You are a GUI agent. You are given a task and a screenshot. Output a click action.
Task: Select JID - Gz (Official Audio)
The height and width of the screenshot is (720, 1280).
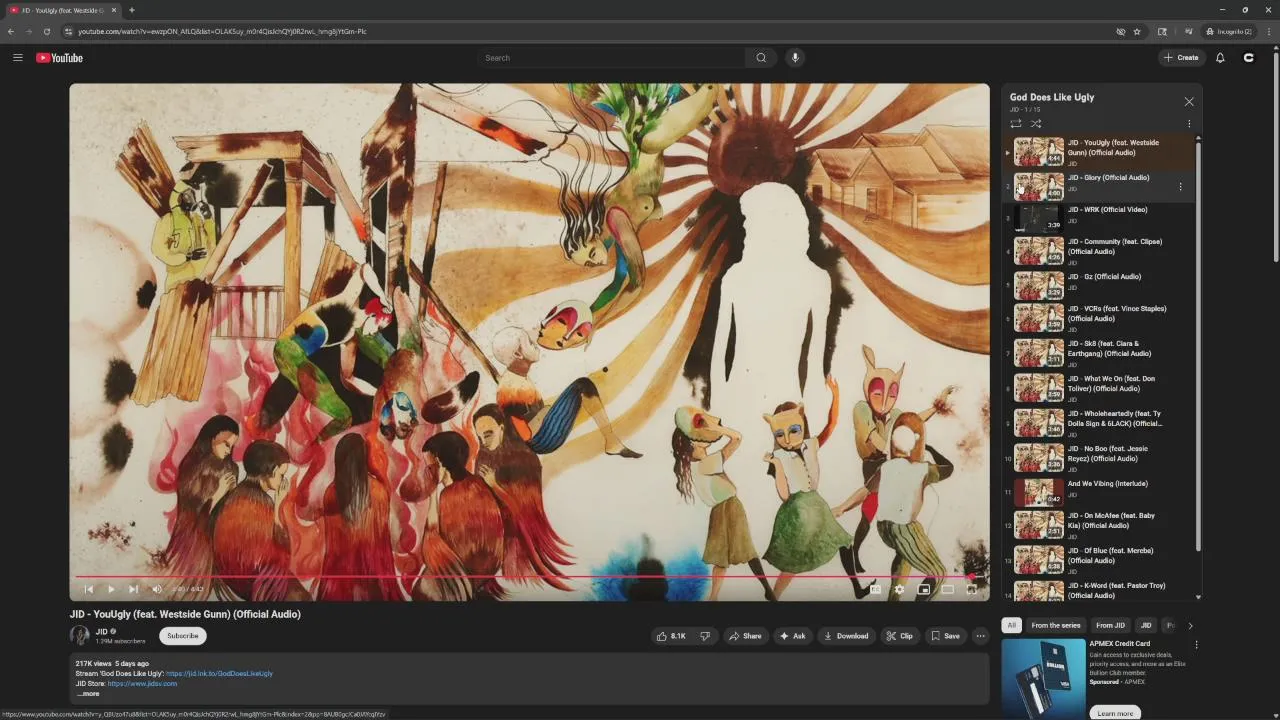point(1098,285)
